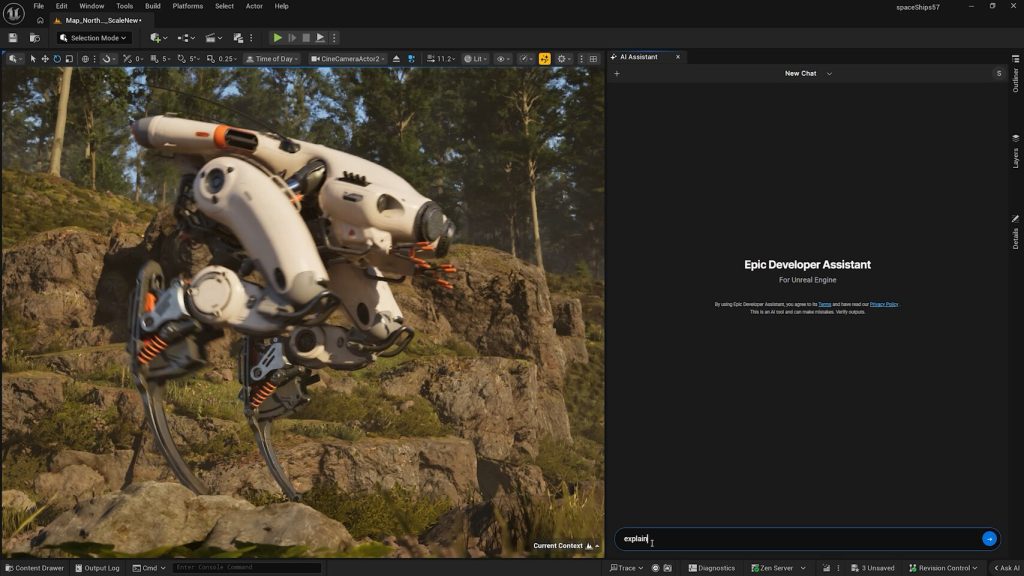
Task: Start a new chat with the plus icon
Action: coord(617,74)
